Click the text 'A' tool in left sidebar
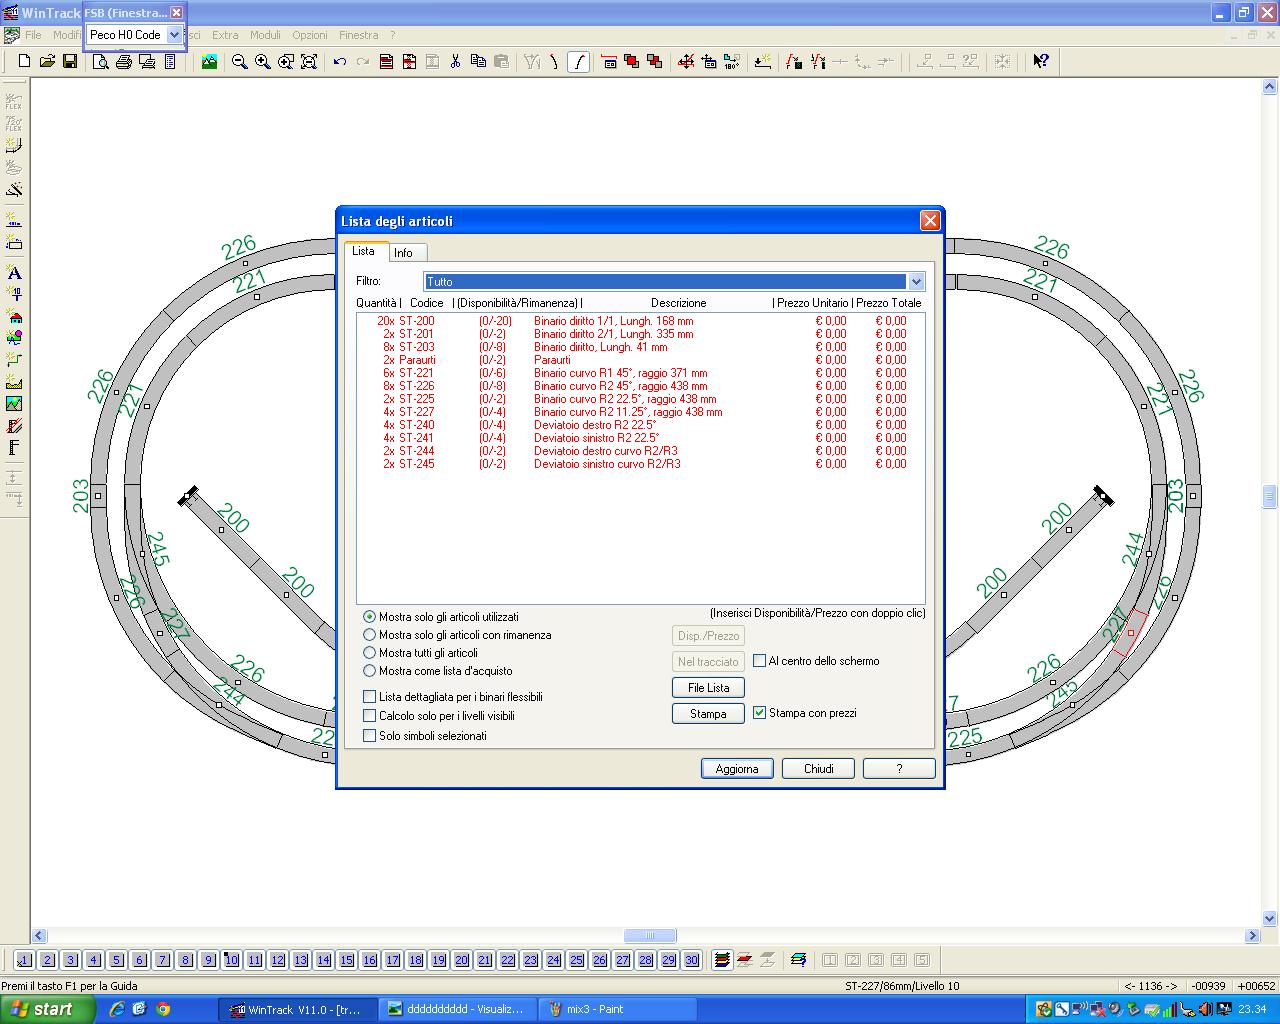Viewport: 1280px width, 1024px height. pos(14,272)
